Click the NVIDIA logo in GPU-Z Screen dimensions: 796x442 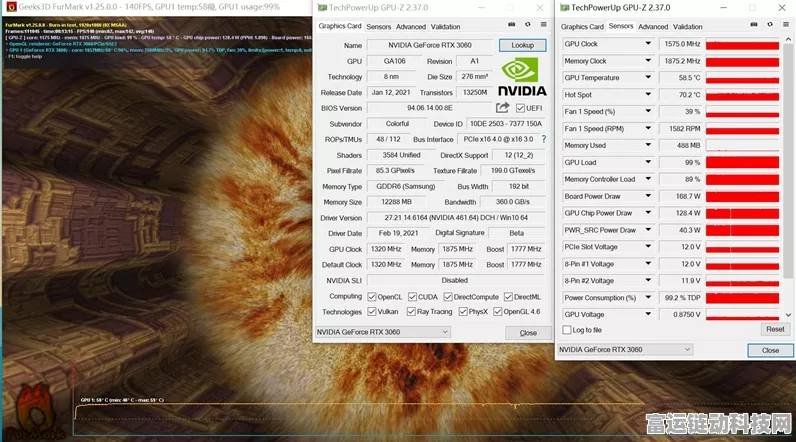[x=522, y=77]
